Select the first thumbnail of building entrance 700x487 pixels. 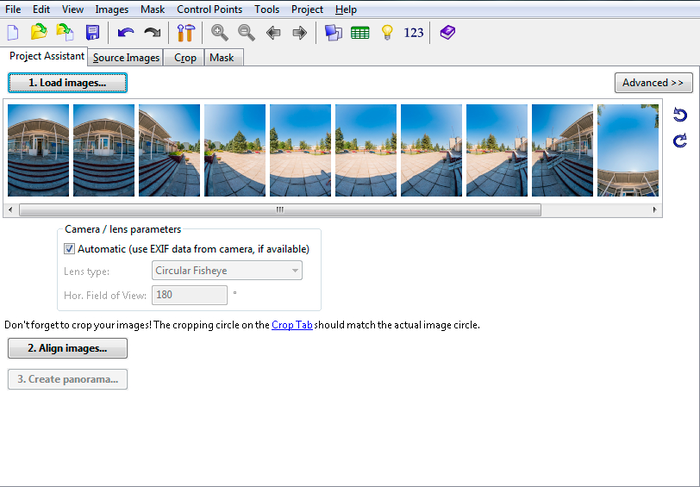(x=38, y=150)
